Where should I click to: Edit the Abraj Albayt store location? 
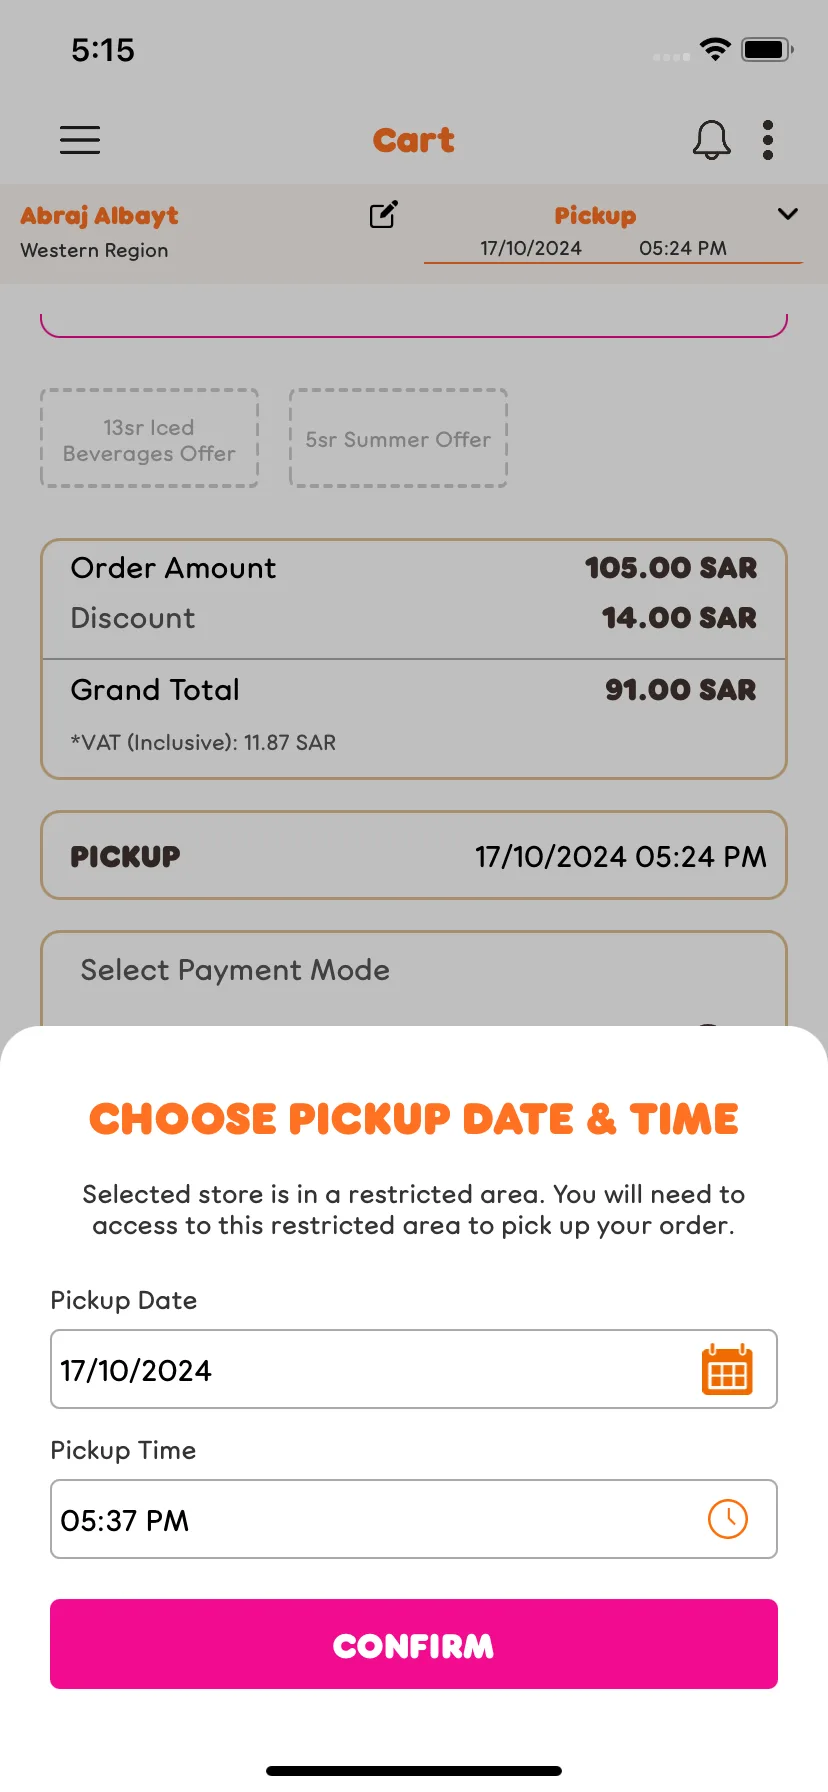click(384, 214)
